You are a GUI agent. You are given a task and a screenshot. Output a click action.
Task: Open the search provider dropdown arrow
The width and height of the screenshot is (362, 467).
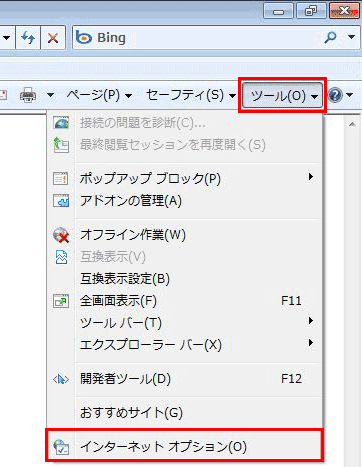tap(351, 37)
